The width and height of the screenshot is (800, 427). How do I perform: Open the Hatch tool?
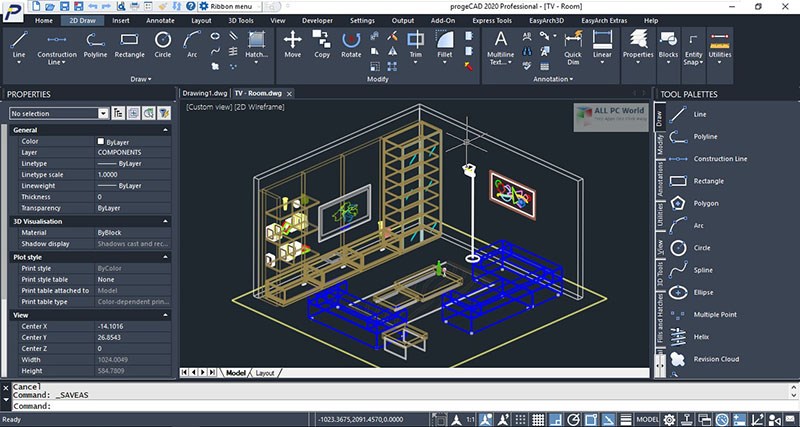[x=257, y=47]
